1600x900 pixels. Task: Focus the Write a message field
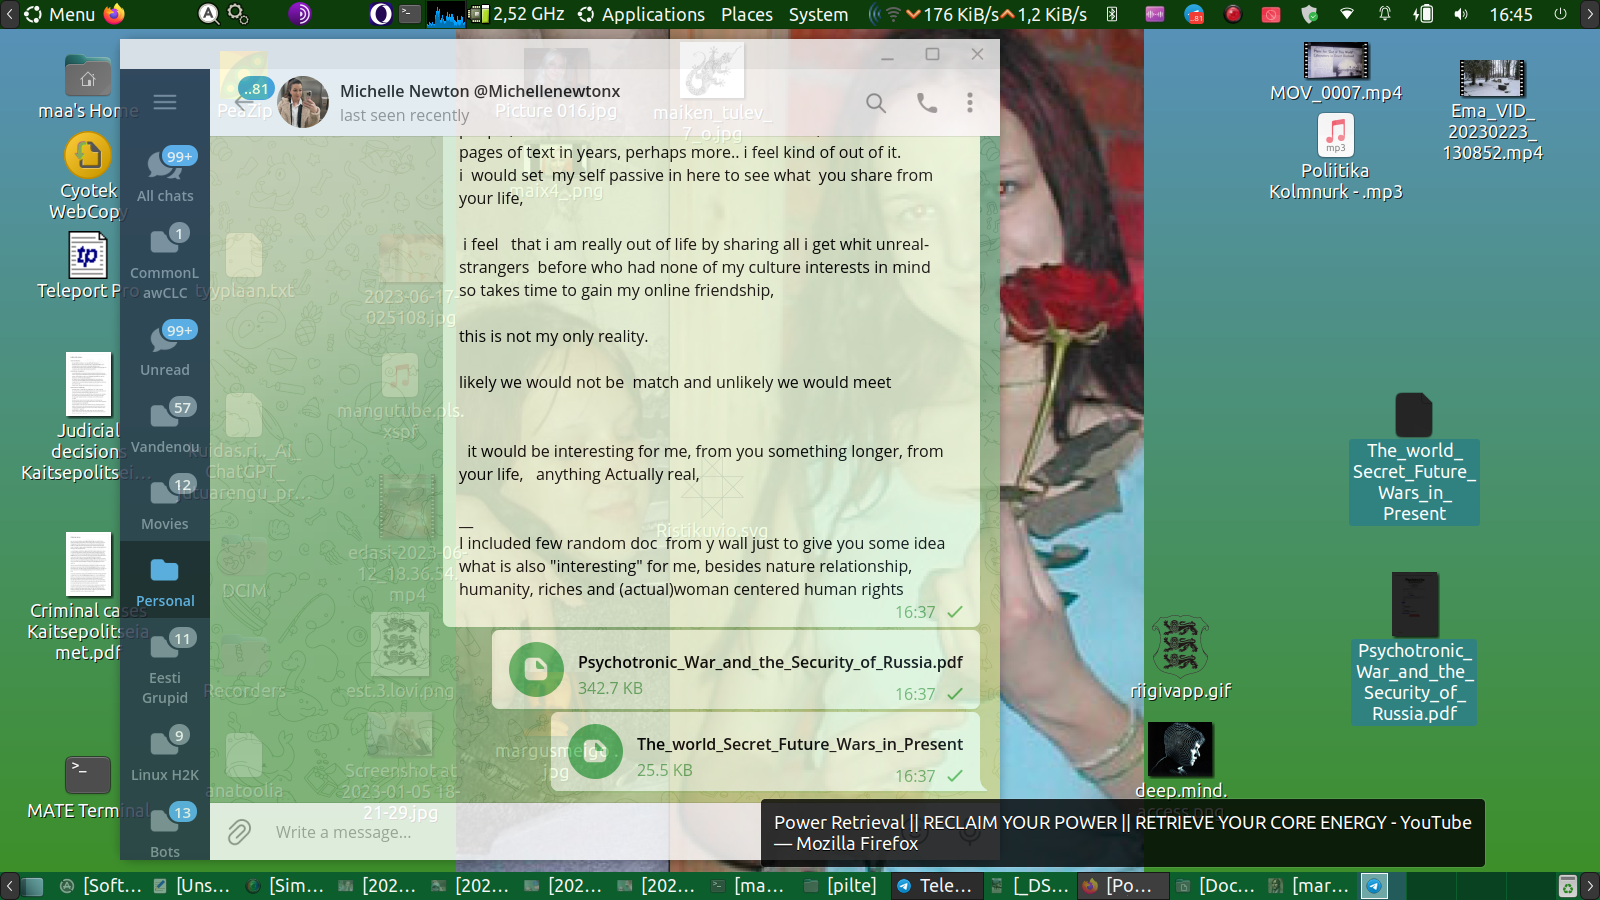coord(343,832)
